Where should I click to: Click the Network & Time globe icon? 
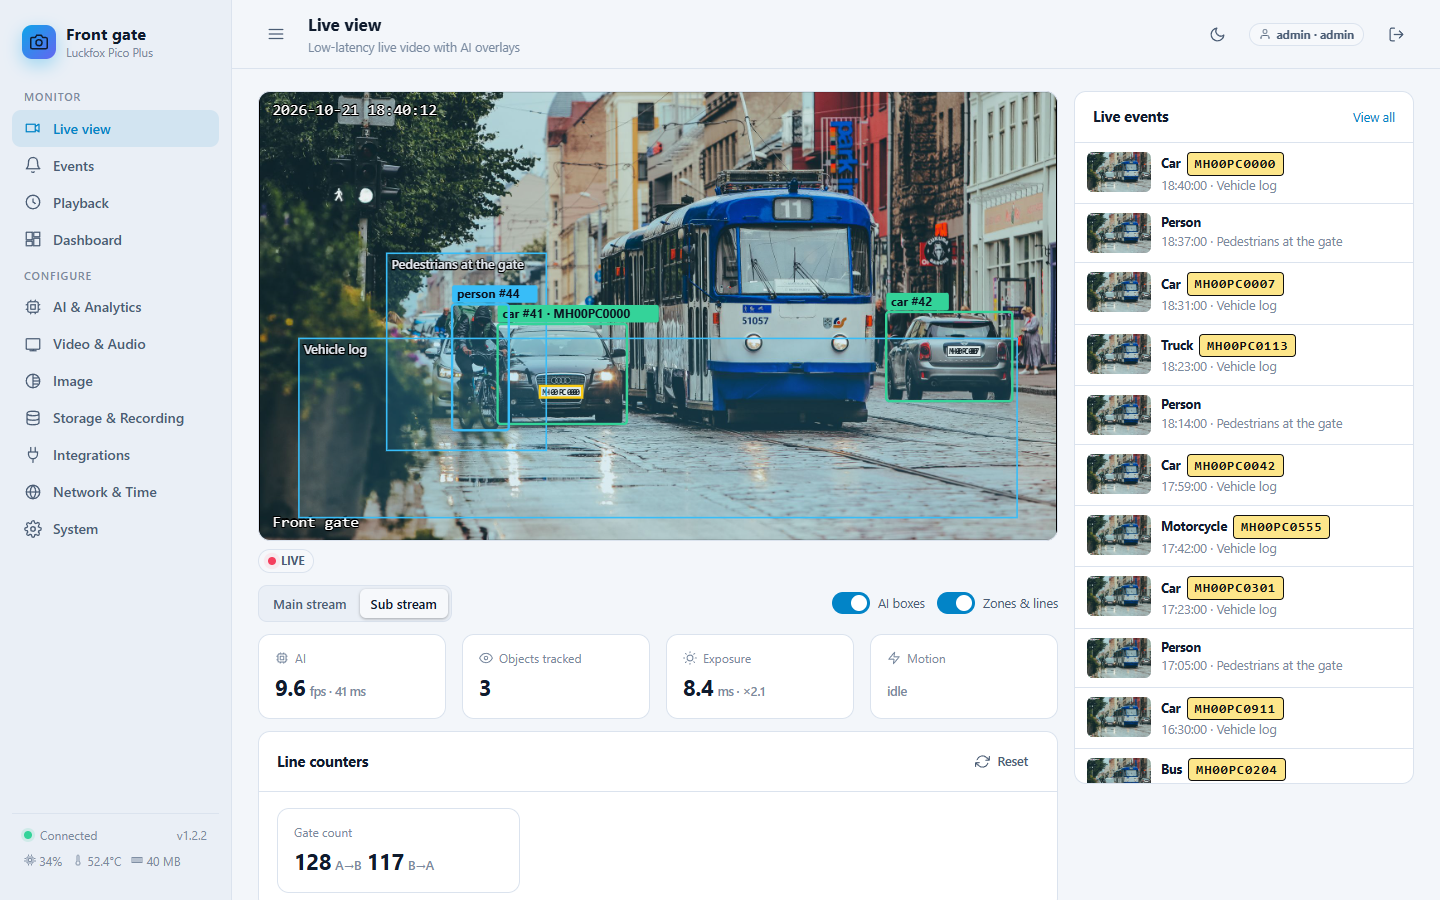(33, 492)
